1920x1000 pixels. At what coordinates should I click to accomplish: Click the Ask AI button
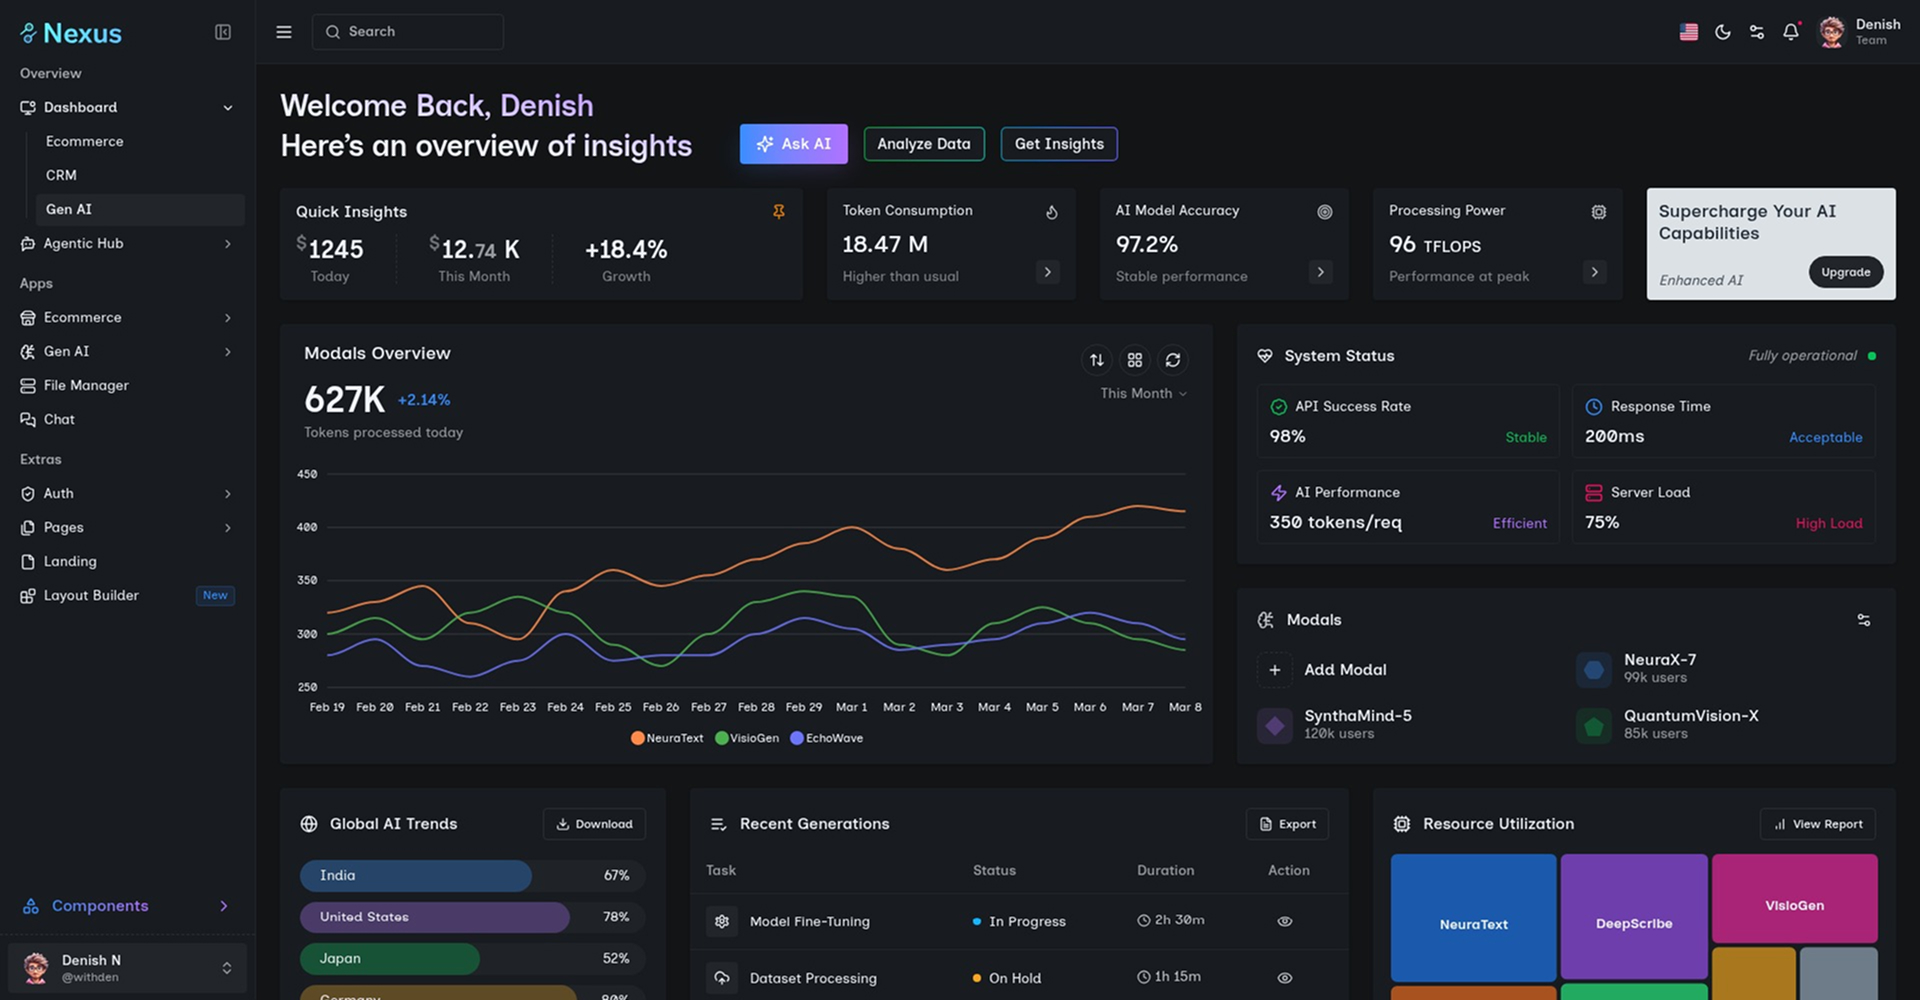[793, 144]
